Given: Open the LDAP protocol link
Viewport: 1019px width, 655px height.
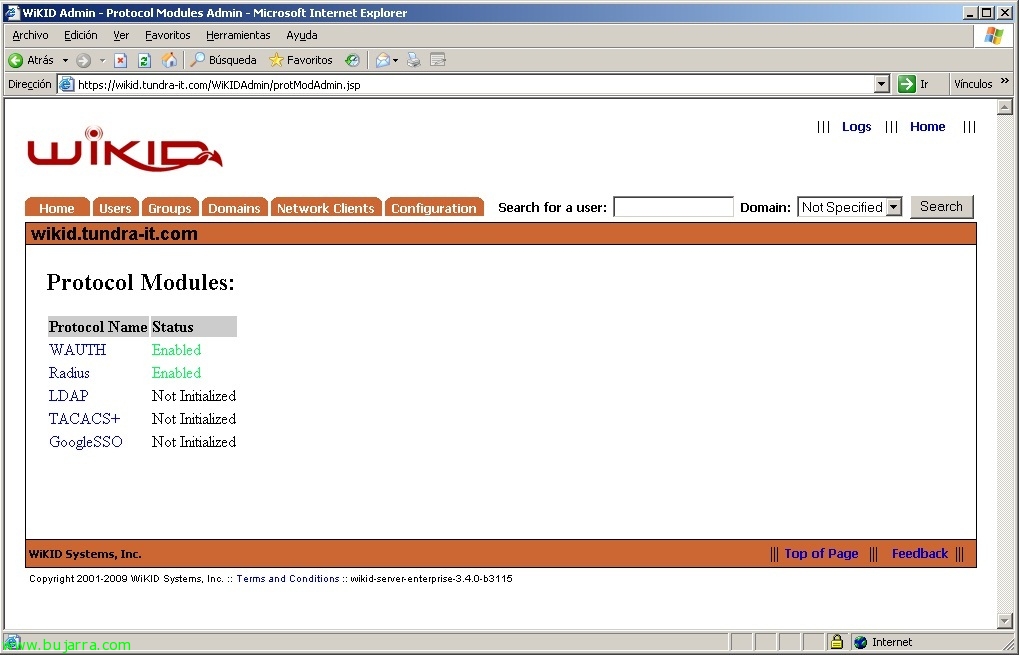Looking at the screenshot, I should click(x=68, y=396).
